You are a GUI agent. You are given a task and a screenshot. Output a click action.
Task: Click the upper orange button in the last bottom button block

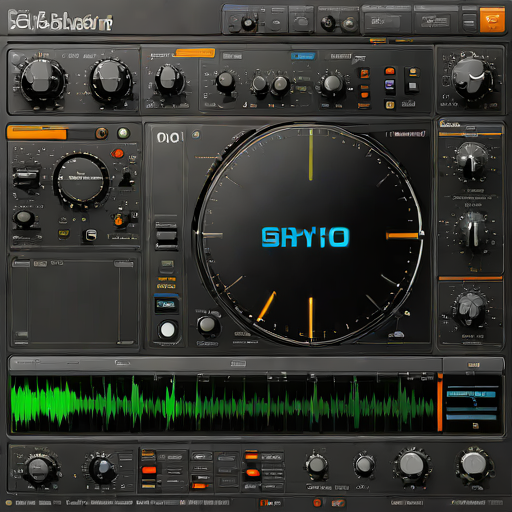point(252,457)
